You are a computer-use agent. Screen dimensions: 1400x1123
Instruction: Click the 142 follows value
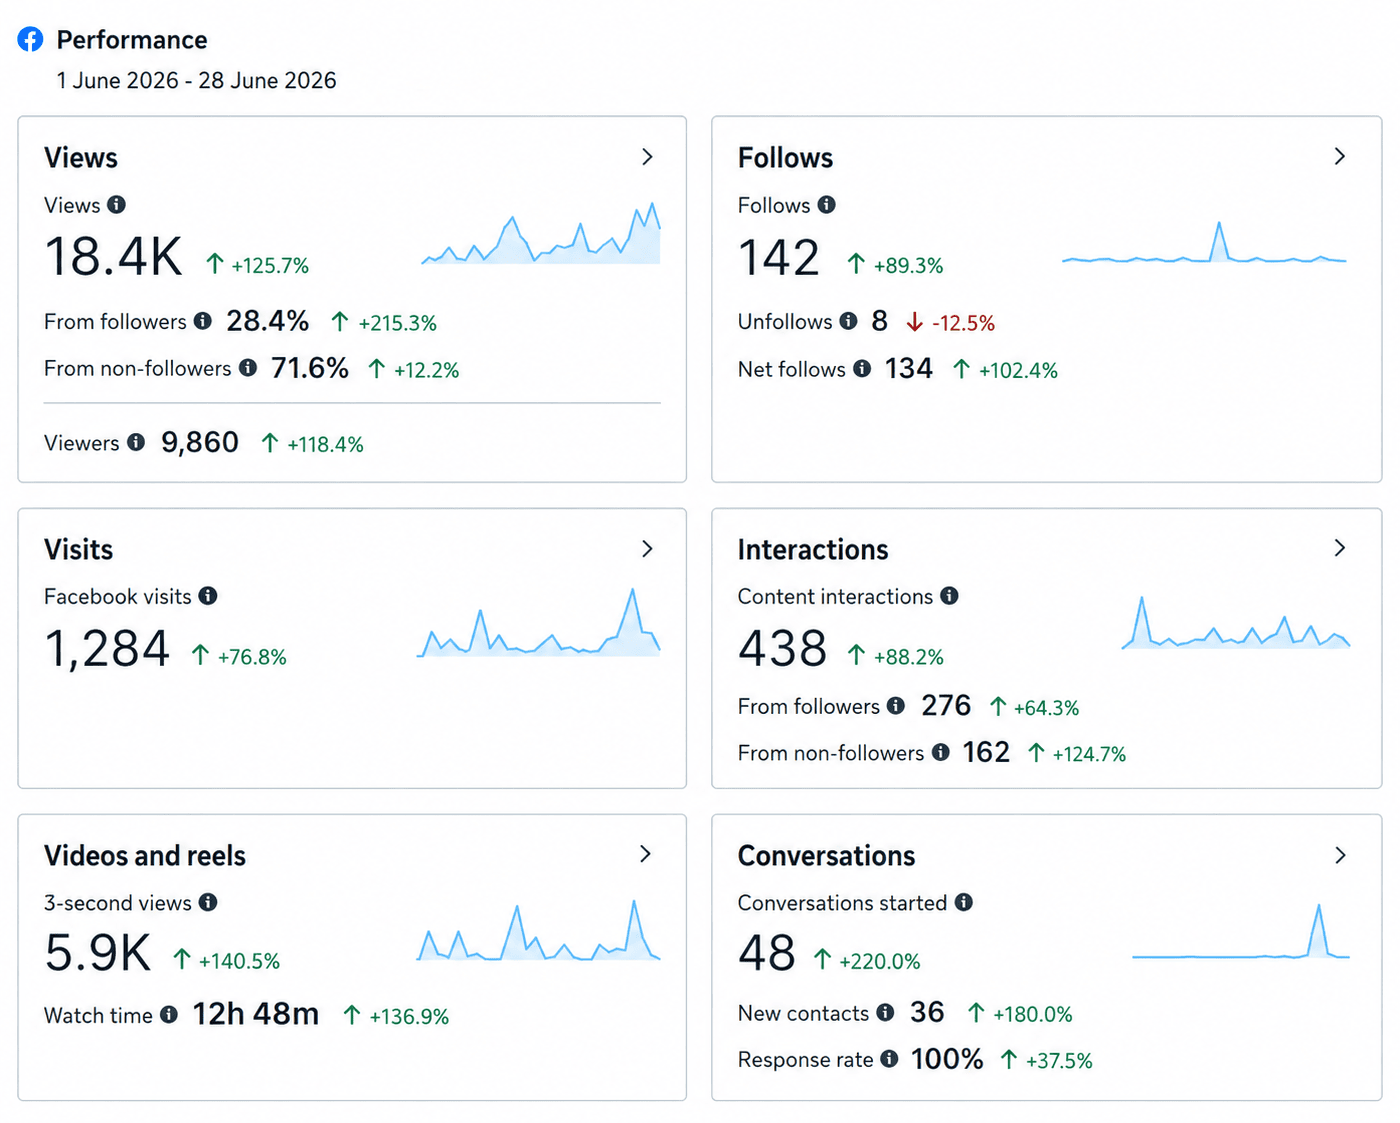(x=779, y=257)
